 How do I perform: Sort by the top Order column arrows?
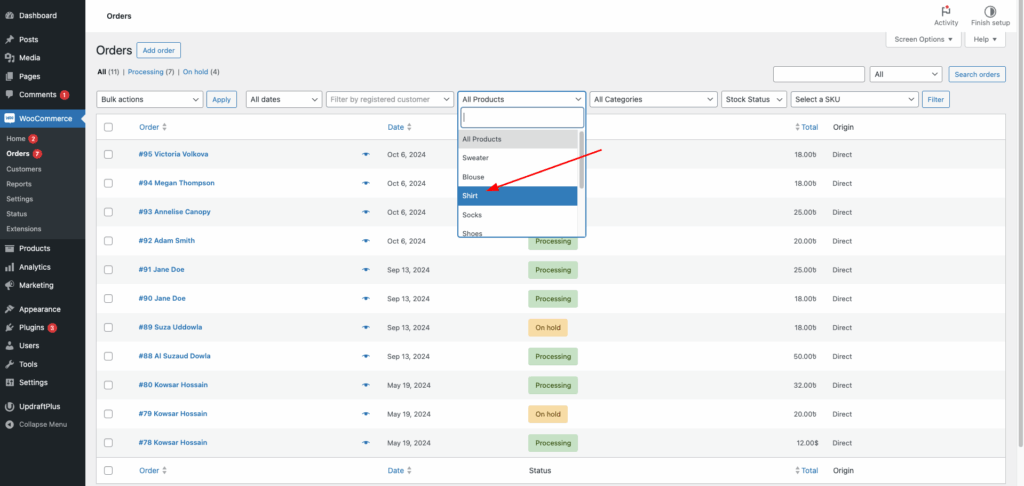click(165, 127)
